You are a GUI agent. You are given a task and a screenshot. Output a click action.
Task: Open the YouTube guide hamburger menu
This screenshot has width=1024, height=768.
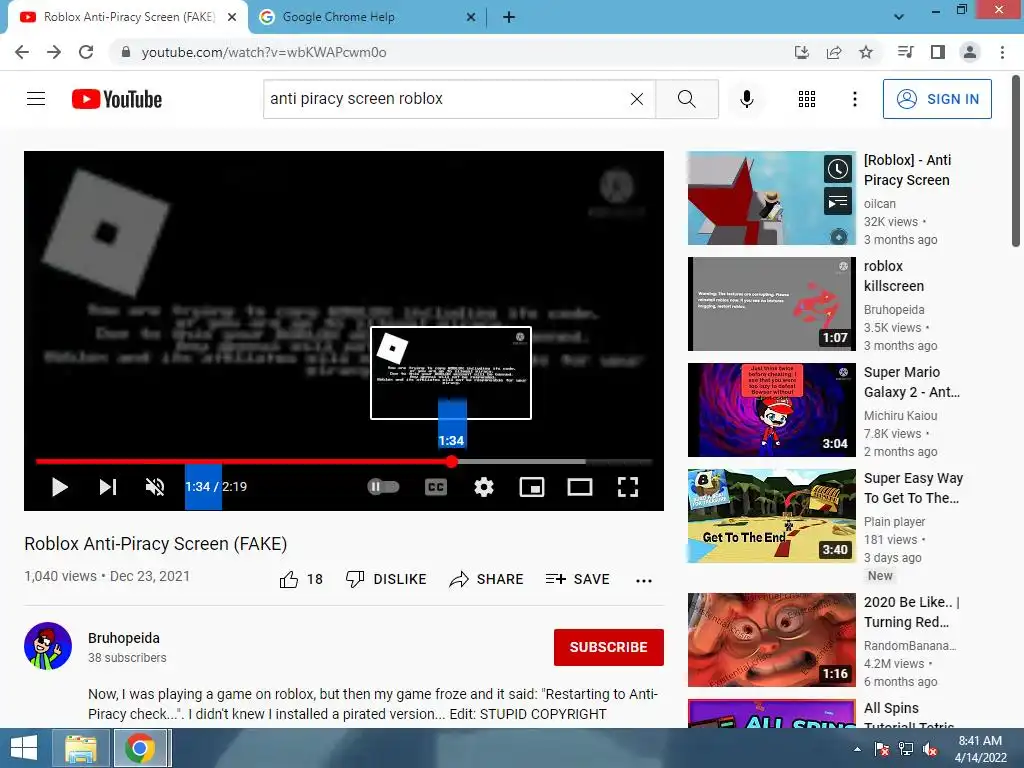36,99
